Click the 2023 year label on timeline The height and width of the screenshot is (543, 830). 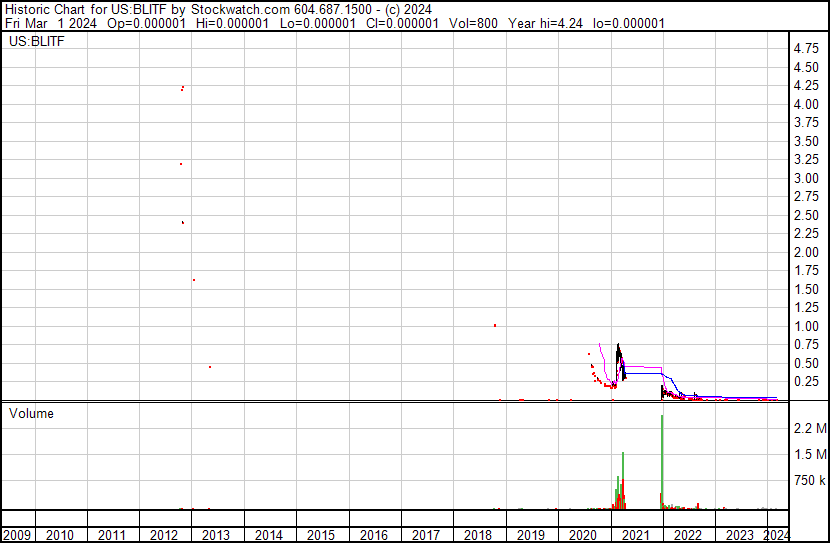(x=739, y=535)
